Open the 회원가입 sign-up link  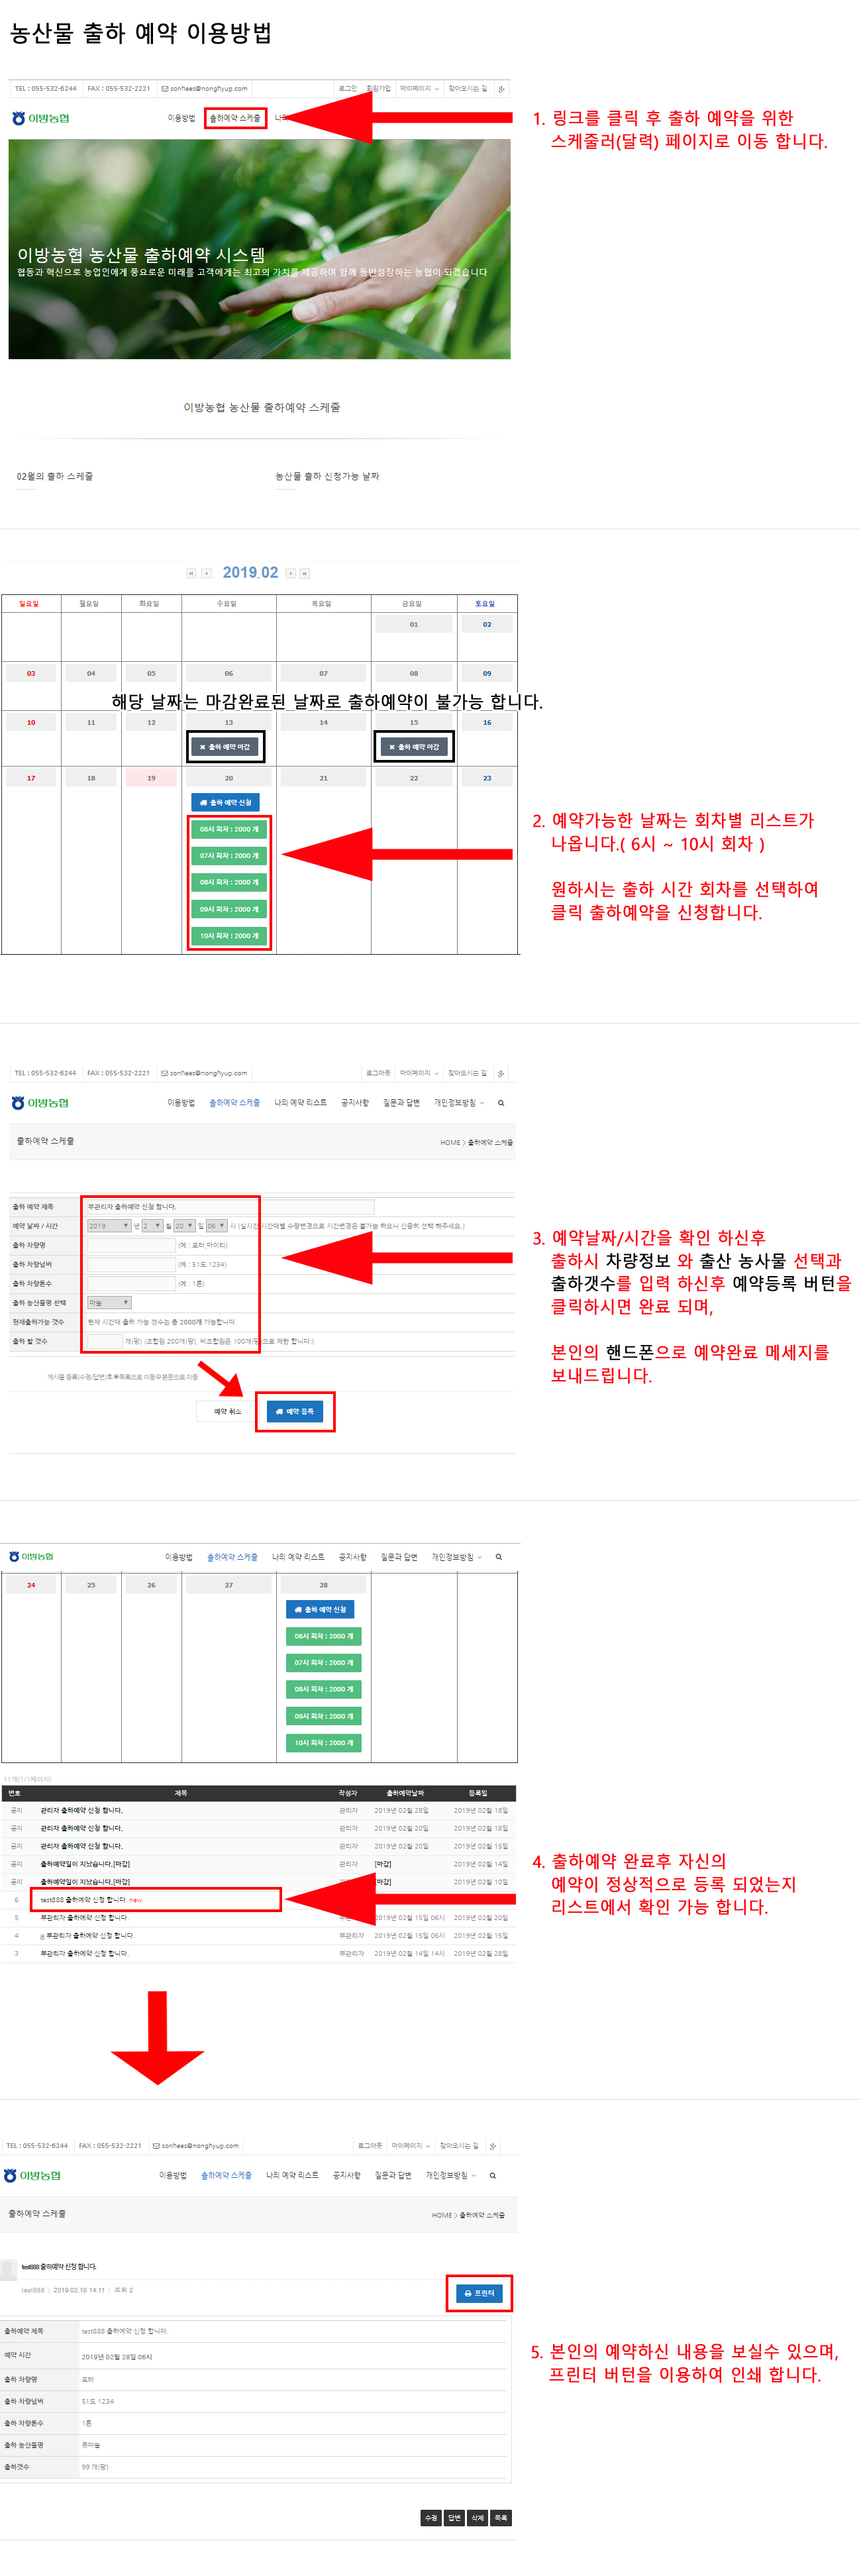click(378, 89)
